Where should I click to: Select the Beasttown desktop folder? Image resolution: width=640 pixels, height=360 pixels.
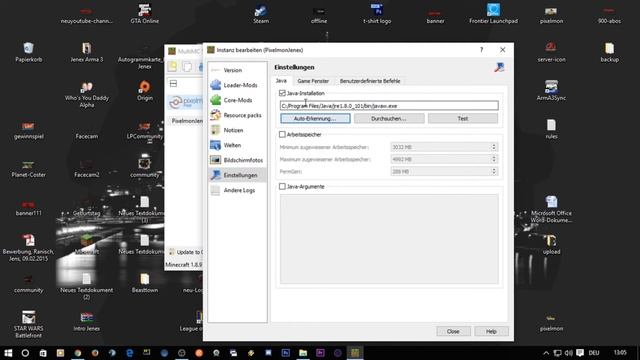(144, 283)
